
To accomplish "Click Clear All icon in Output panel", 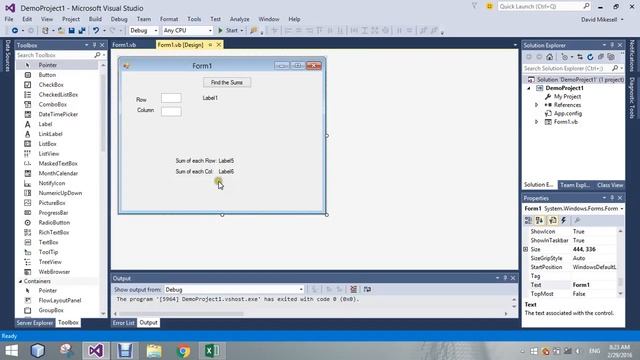I will pos(353,289).
